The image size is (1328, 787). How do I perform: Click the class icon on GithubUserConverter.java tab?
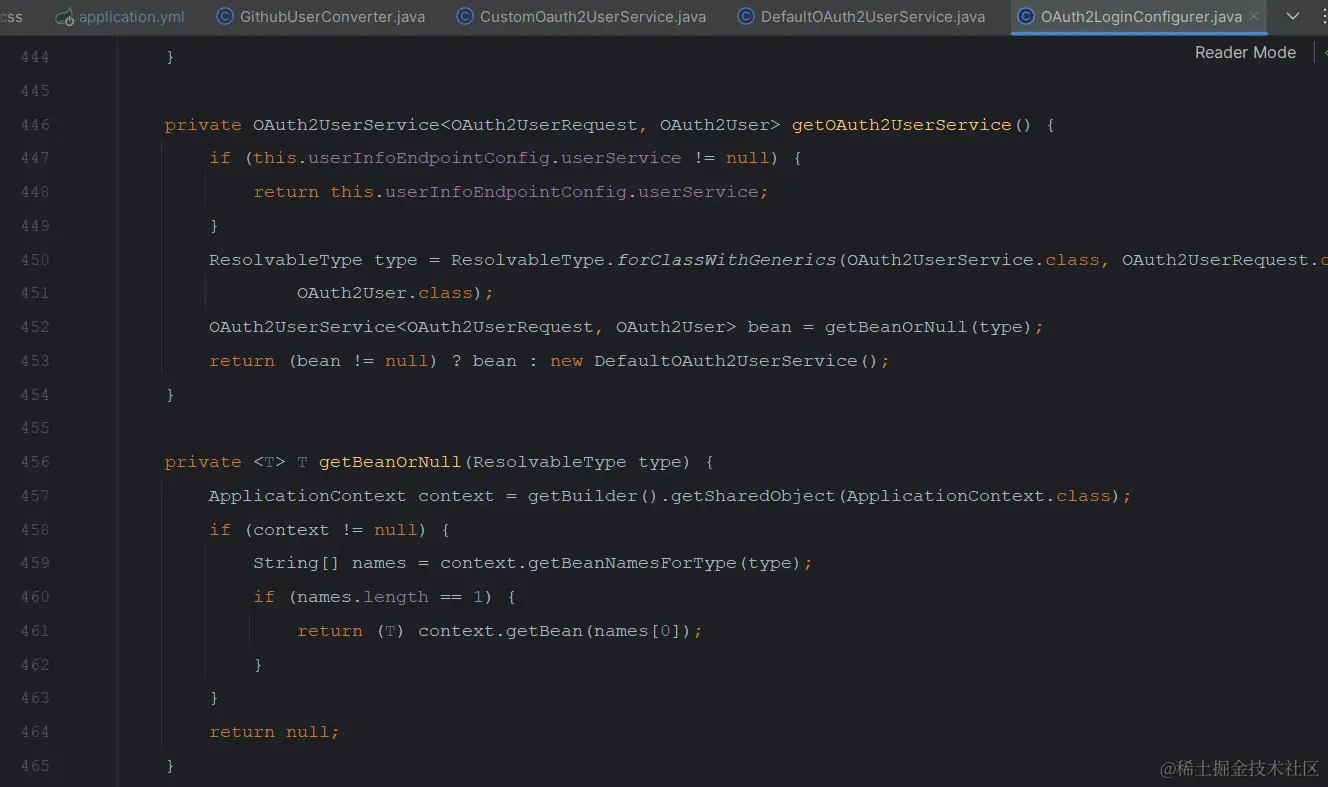click(x=225, y=17)
